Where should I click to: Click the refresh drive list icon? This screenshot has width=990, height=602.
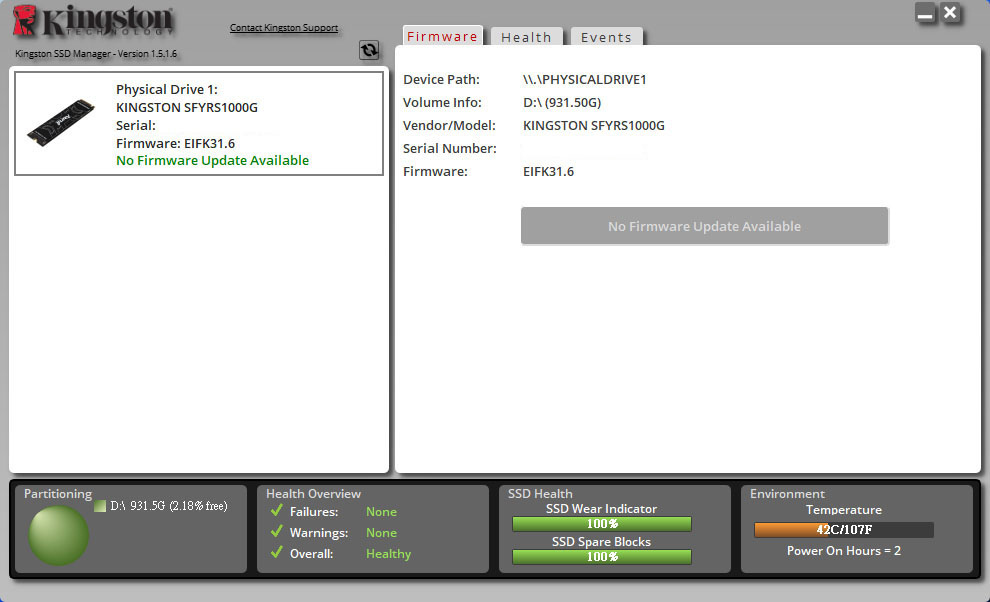(369, 50)
